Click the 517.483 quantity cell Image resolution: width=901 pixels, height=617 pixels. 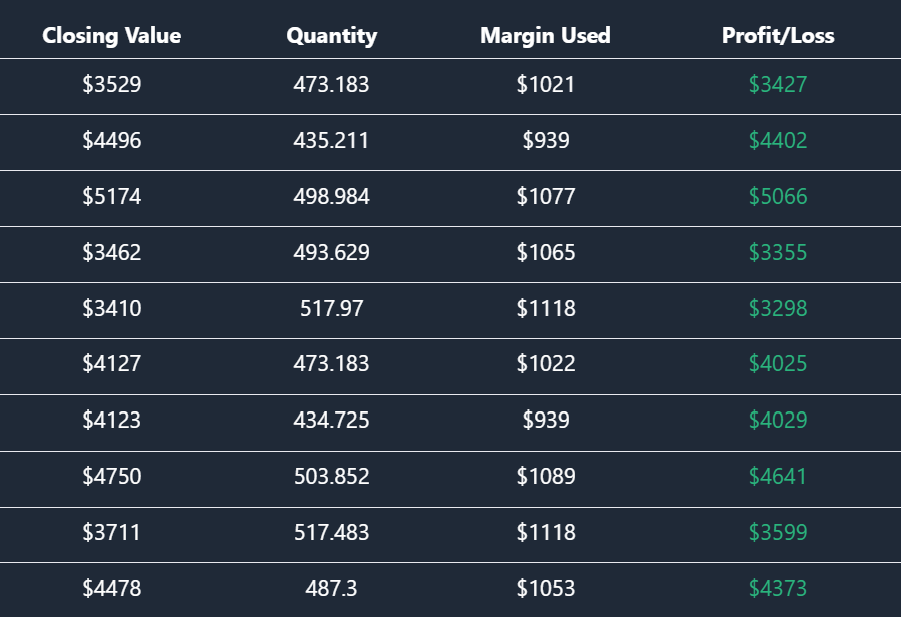point(331,533)
